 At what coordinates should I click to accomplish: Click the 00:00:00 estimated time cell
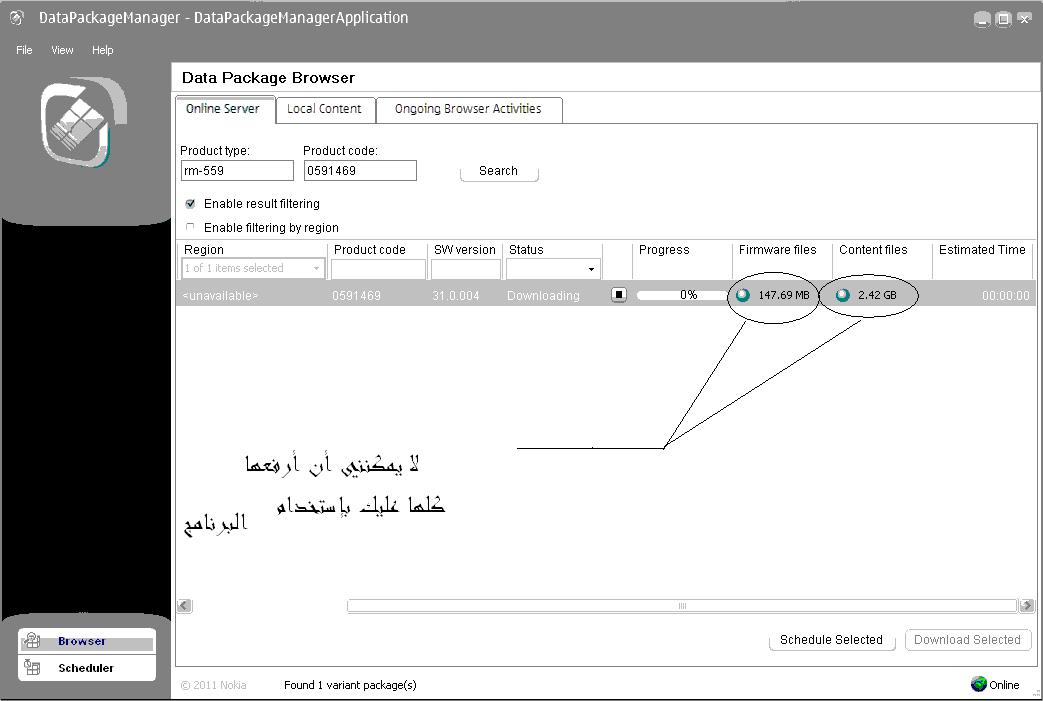click(1006, 295)
